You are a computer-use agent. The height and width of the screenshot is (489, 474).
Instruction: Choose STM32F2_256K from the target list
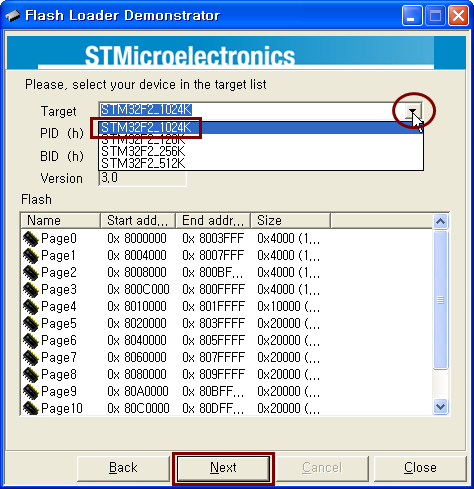[x=143, y=152]
